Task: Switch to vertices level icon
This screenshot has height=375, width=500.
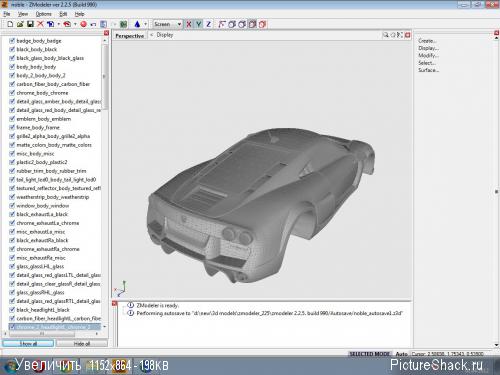Action: point(222,24)
